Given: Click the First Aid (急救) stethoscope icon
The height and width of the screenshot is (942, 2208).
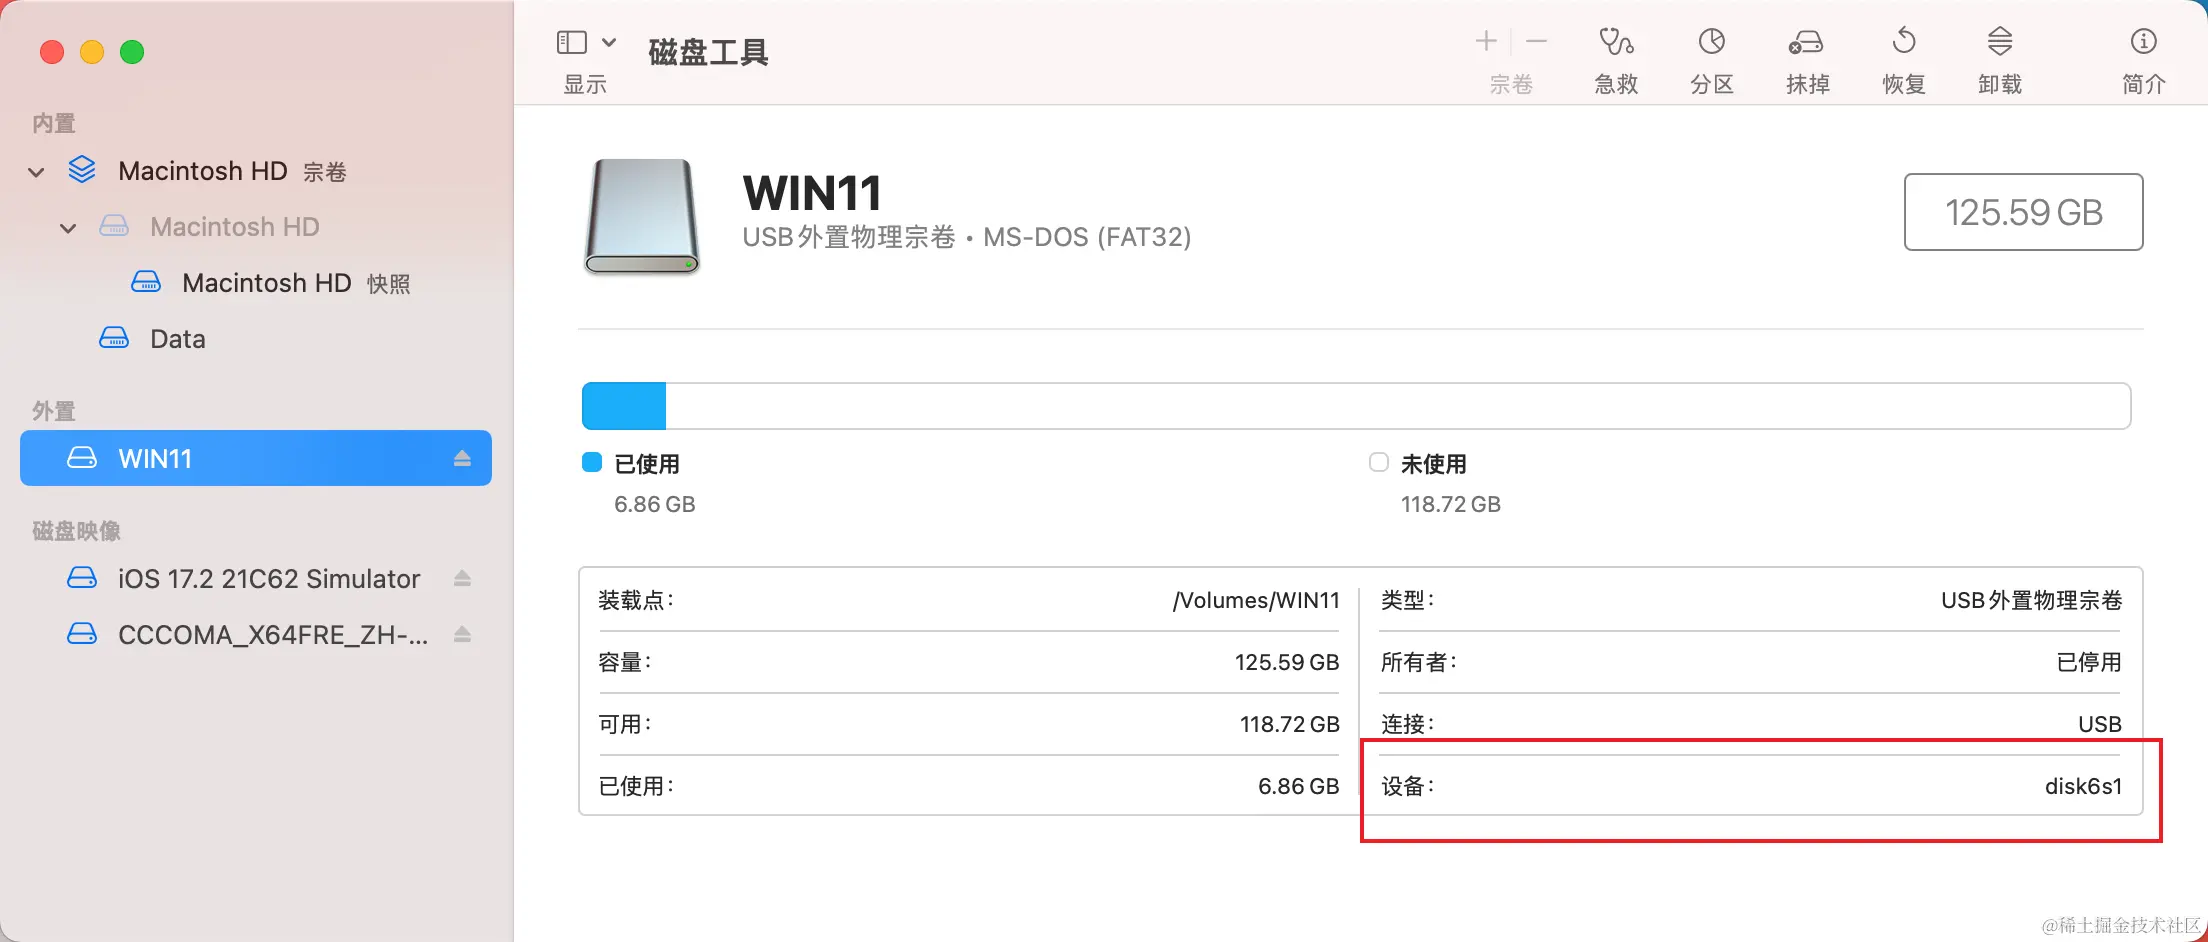Looking at the screenshot, I should [1616, 42].
